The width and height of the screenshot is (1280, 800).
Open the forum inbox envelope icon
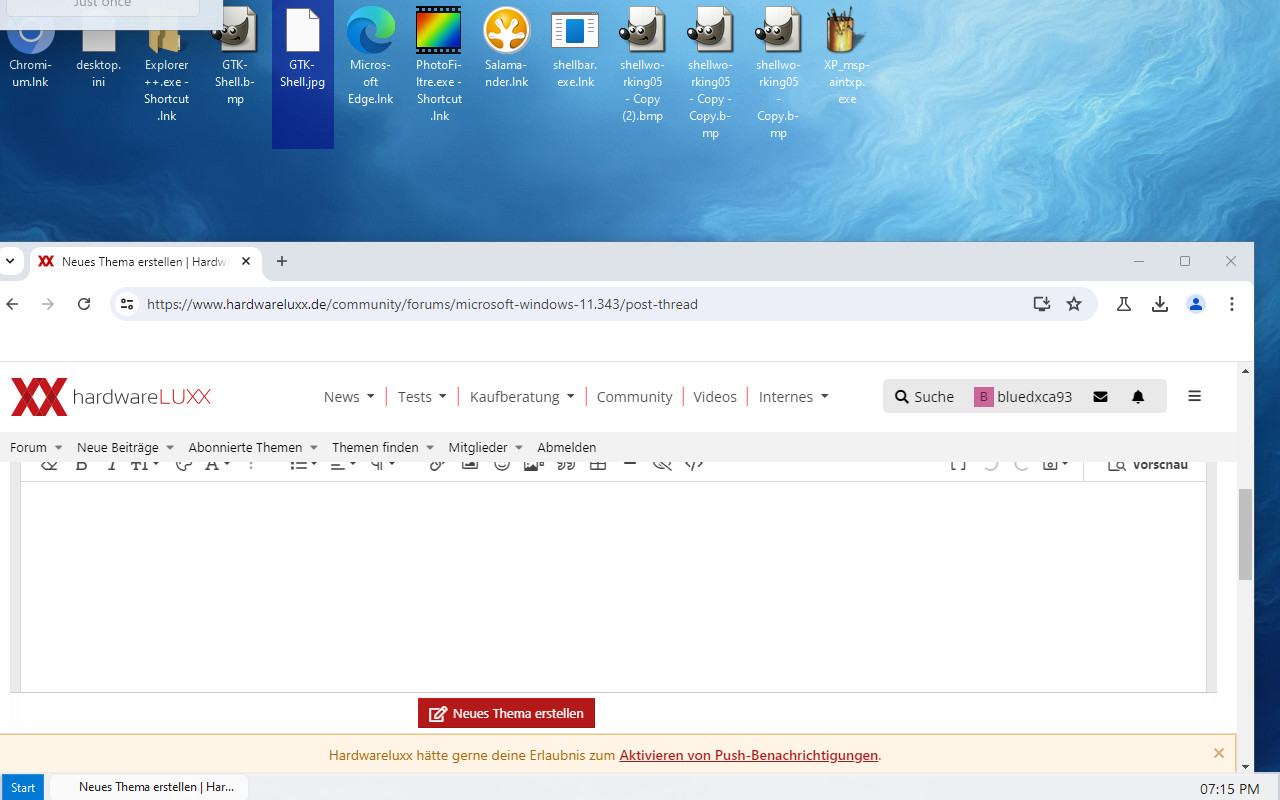1100,397
